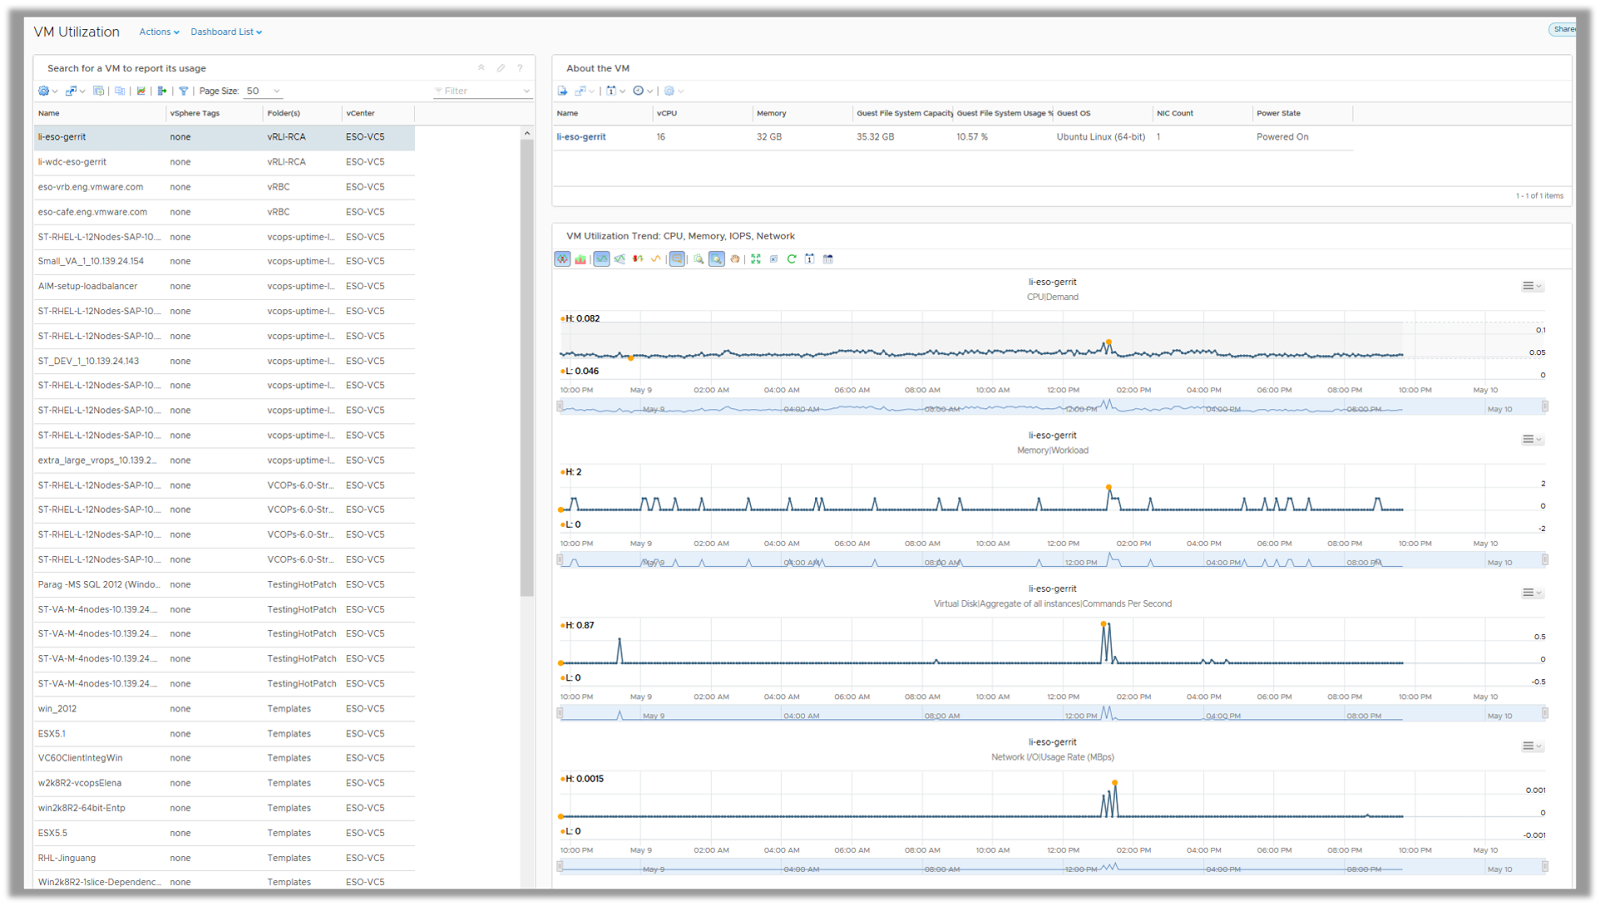Select the Stacked Chart mode icon
Viewport: 1600px width, 906px height.
coord(581,259)
